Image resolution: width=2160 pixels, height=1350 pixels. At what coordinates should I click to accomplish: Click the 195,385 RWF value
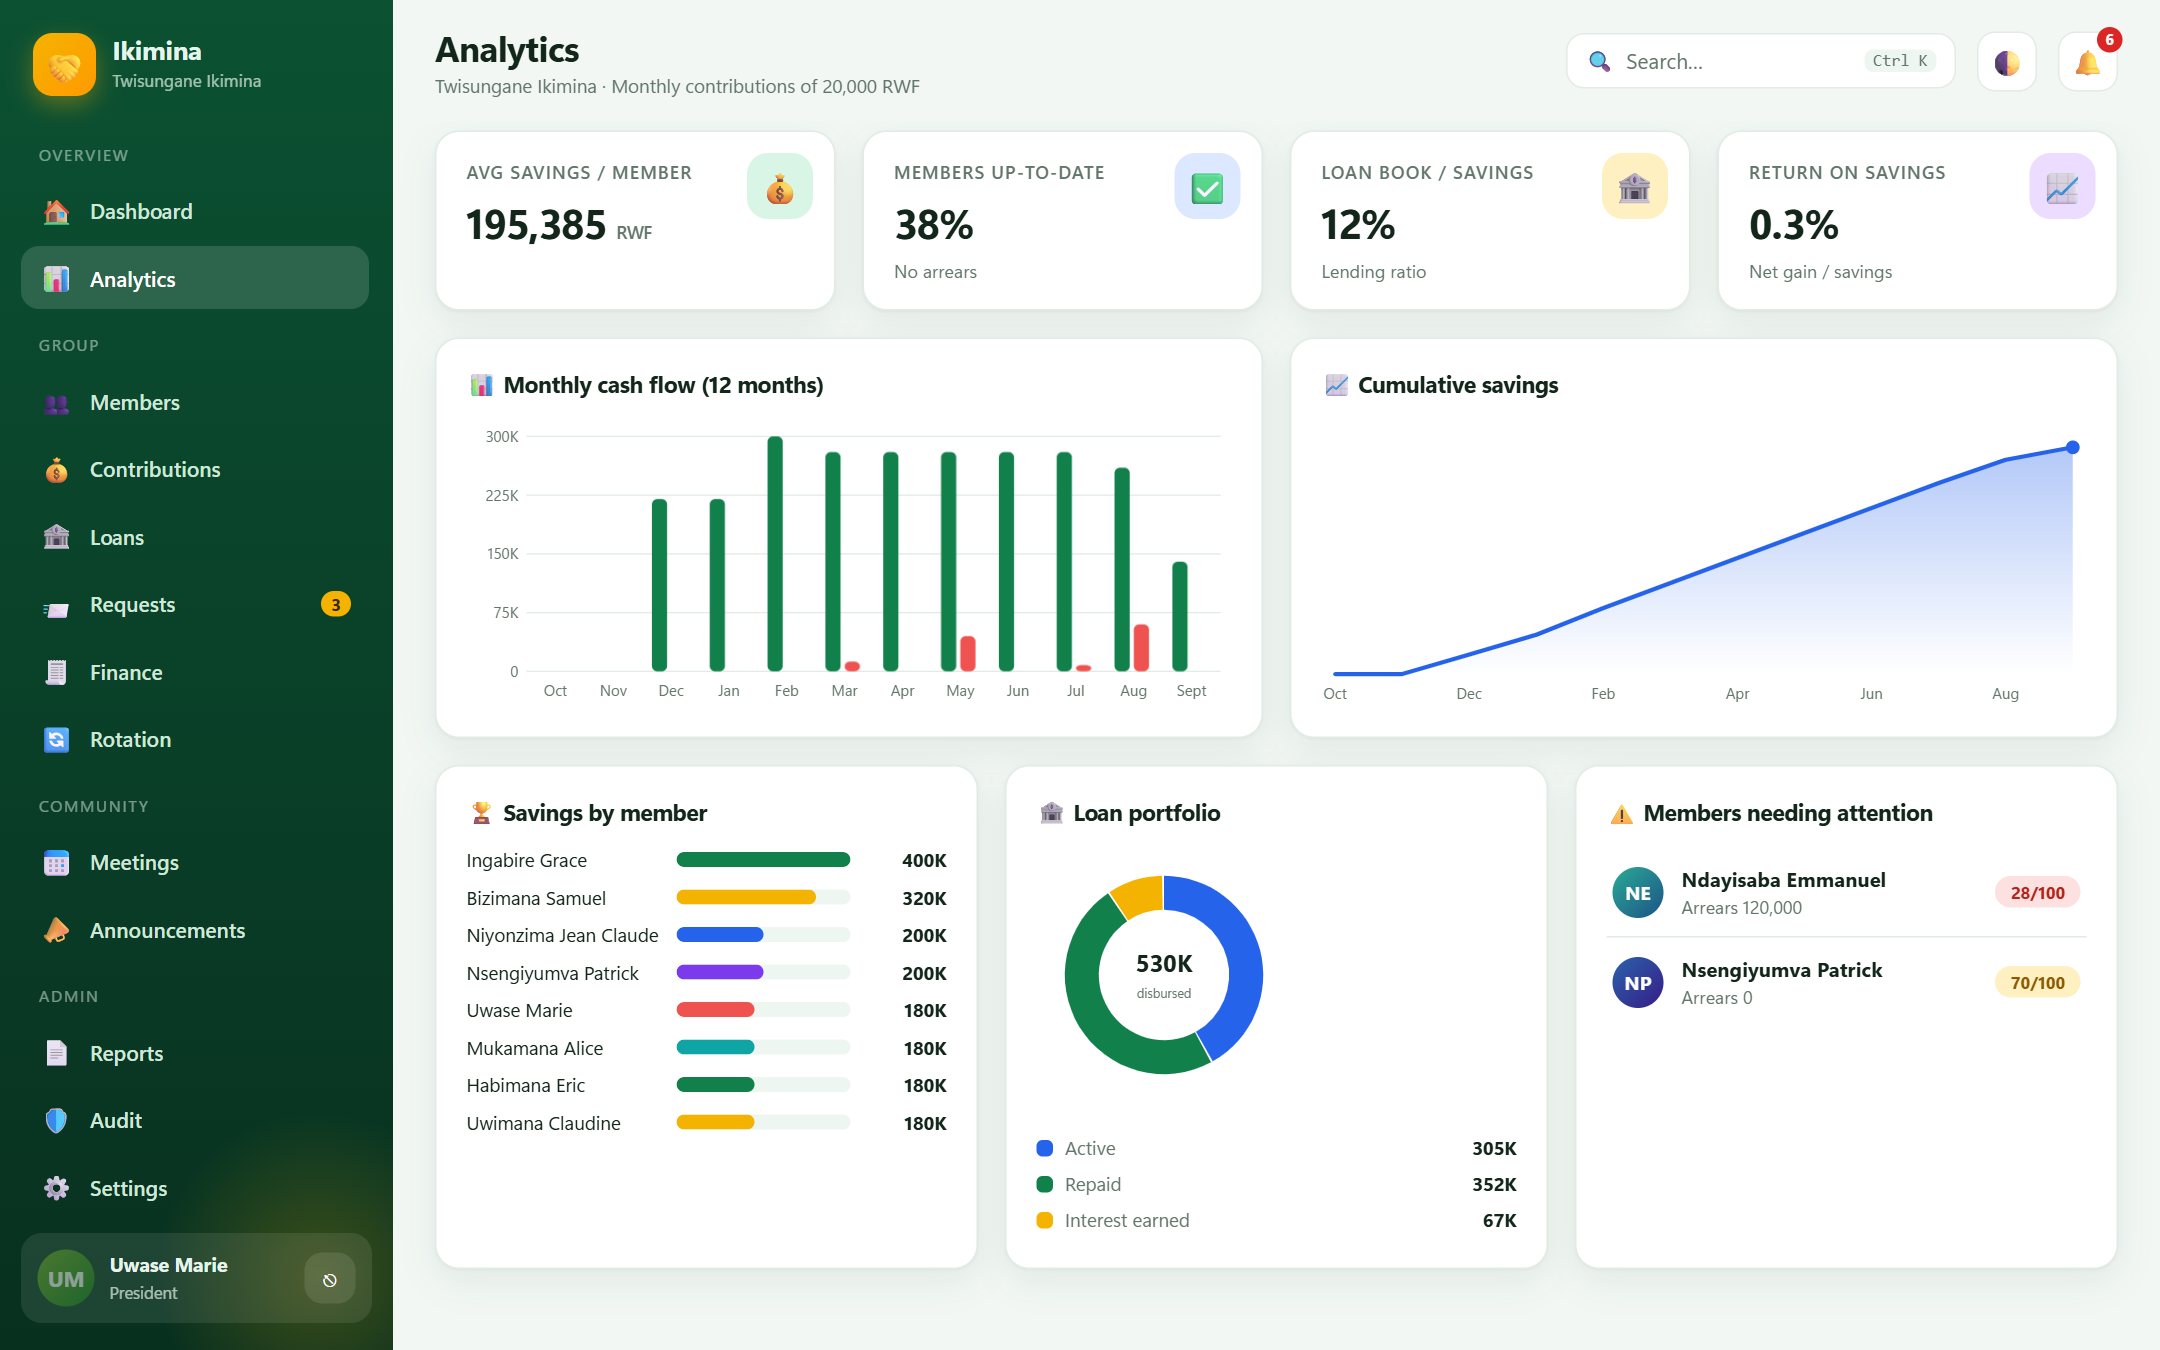click(559, 225)
